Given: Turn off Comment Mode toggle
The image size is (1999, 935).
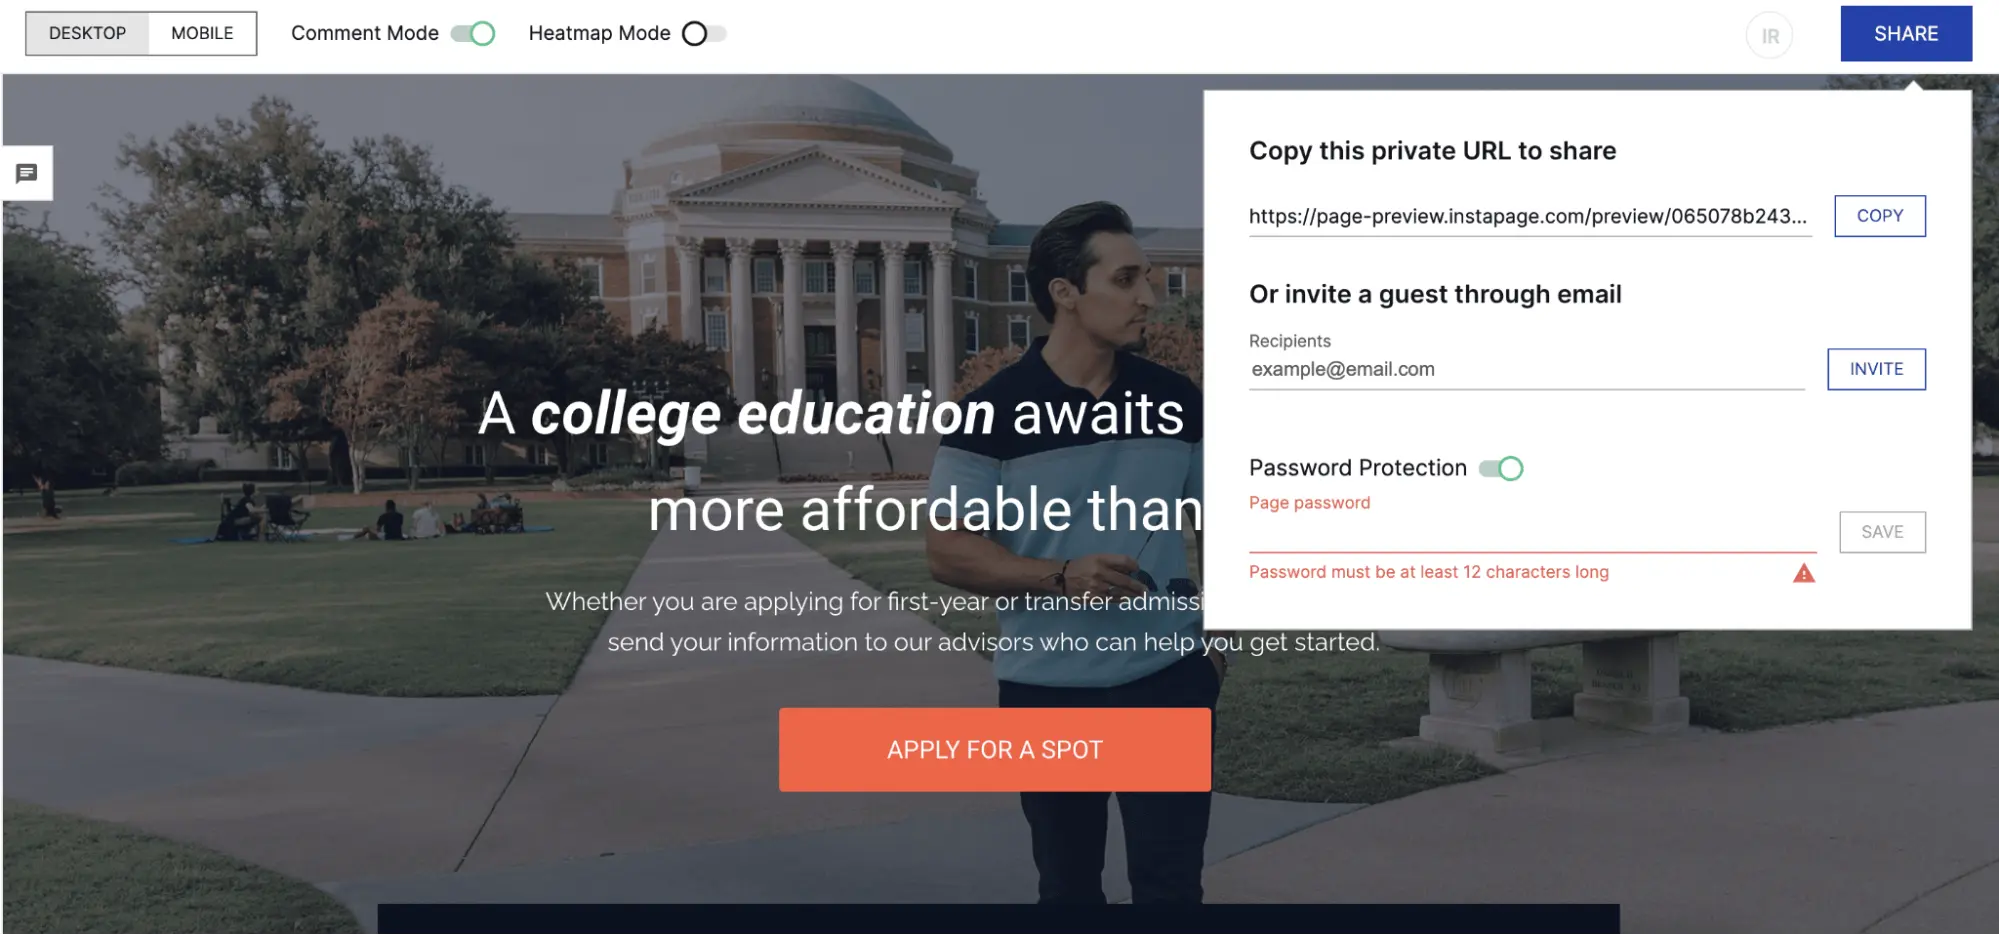Looking at the screenshot, I should click(473, 33).
